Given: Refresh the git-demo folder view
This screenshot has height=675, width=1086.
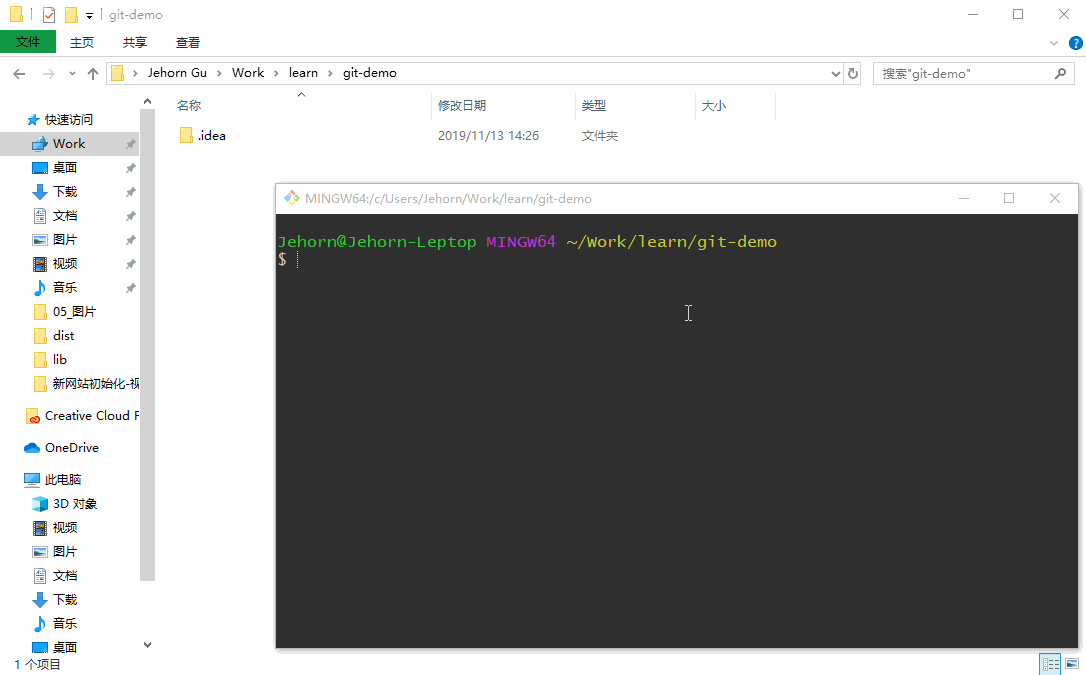Looking at the screenshot, I should (853, 73).
